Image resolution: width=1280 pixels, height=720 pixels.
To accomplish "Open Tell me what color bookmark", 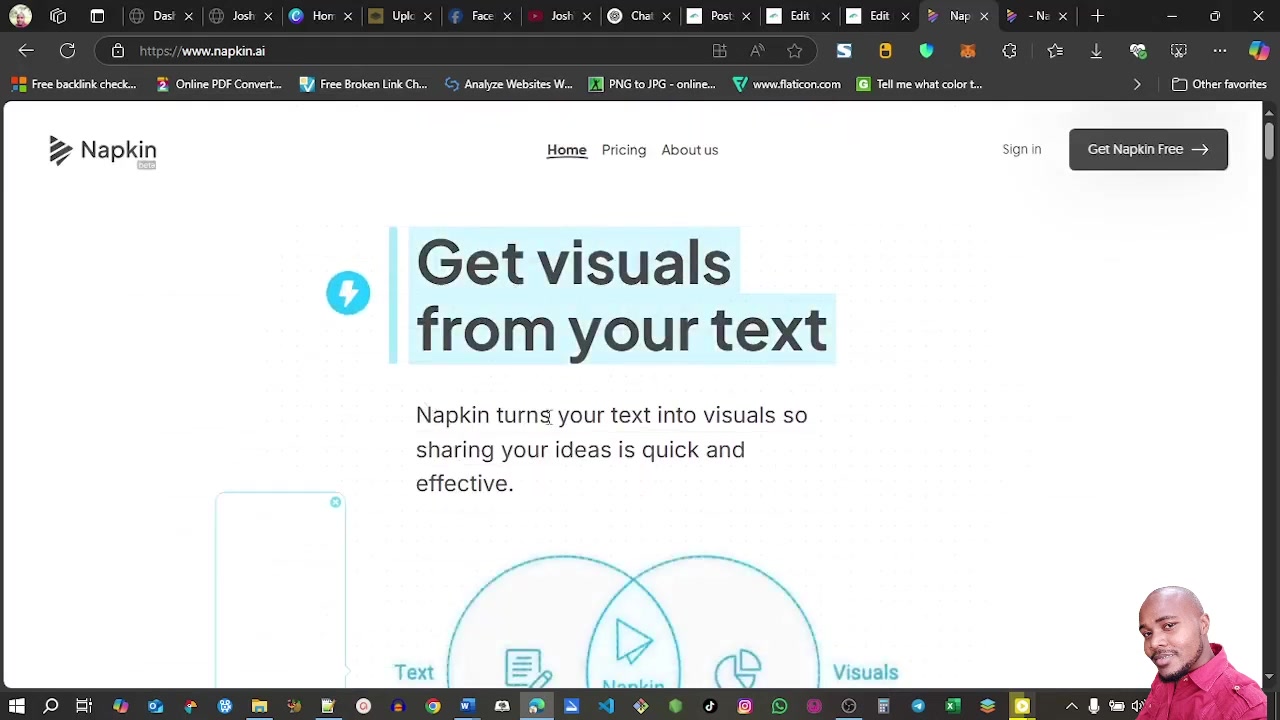I will pyautogui.click(x=920, y=84).
